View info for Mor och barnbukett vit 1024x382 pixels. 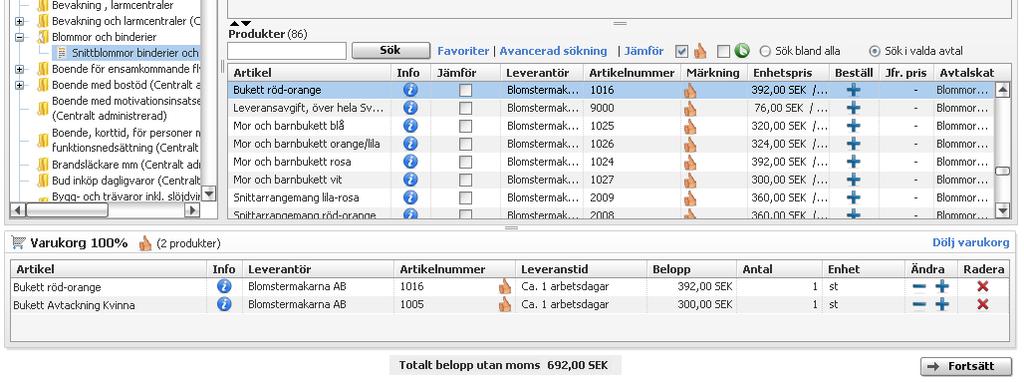pos(410,180)
